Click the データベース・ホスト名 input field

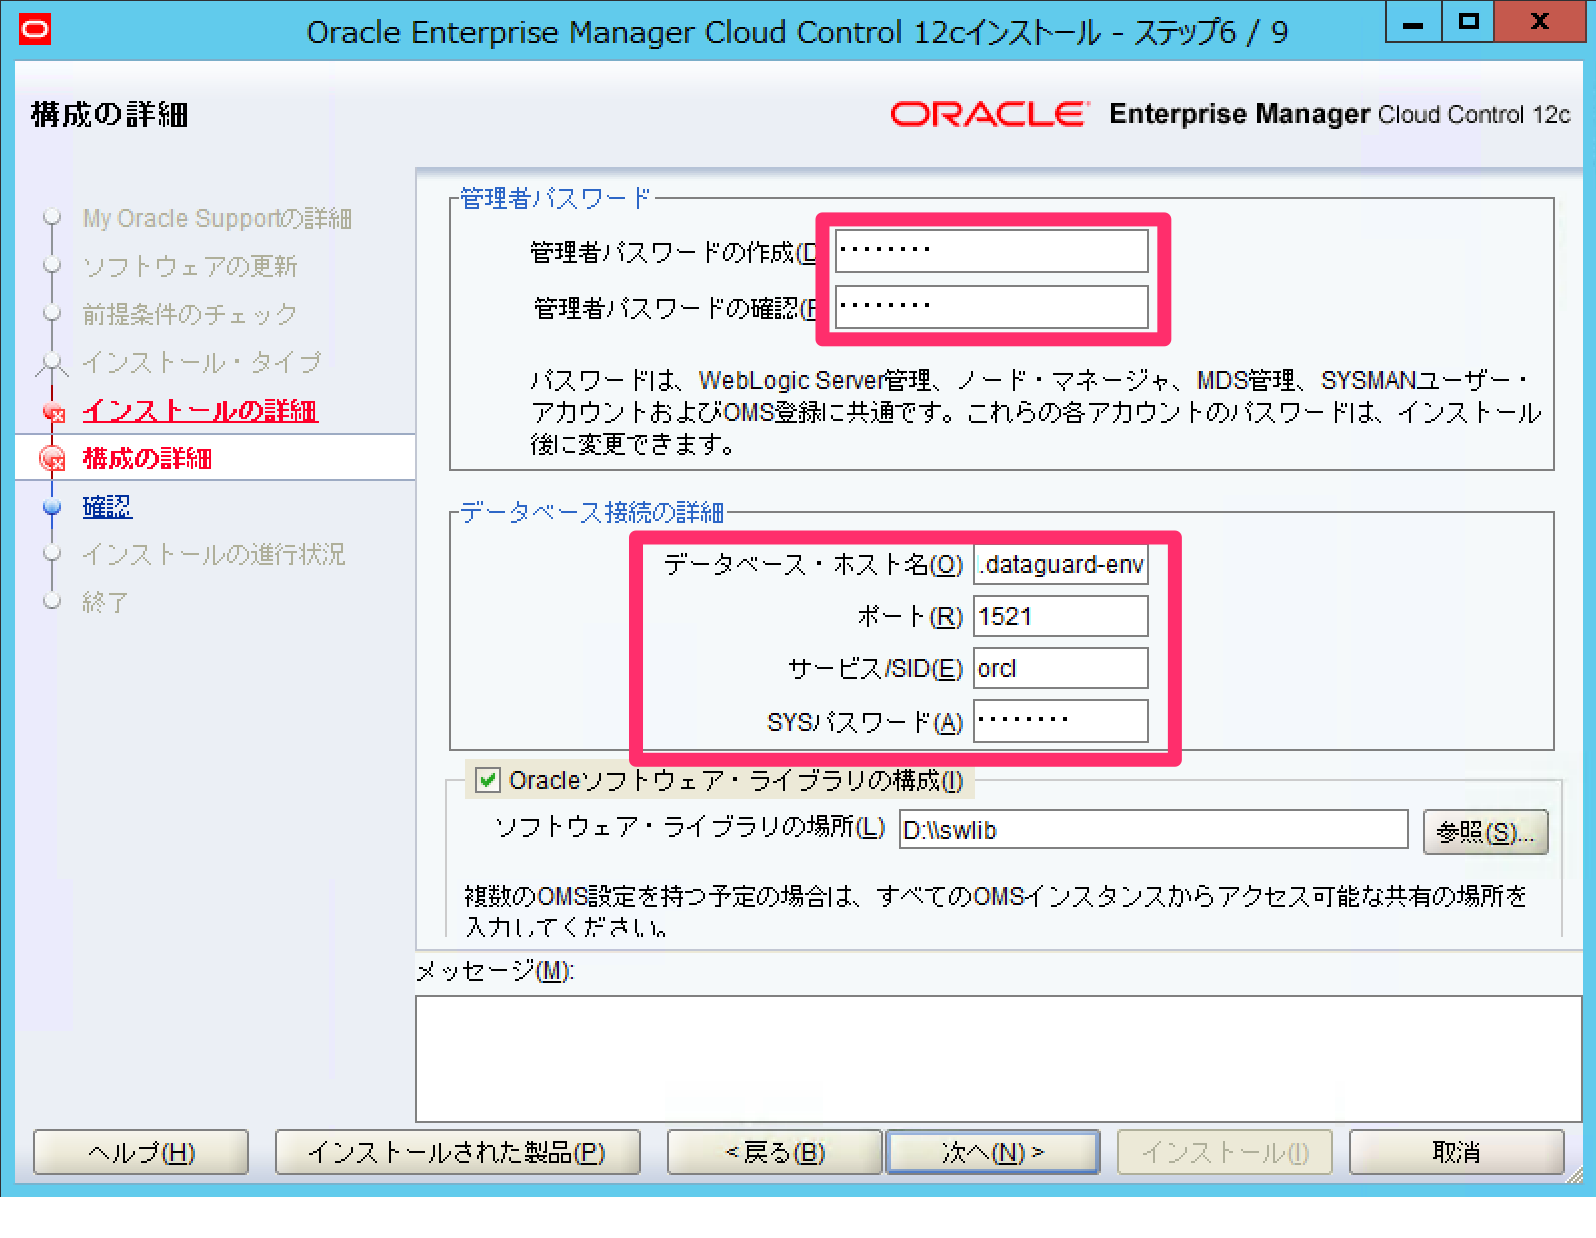(1060, 565)
